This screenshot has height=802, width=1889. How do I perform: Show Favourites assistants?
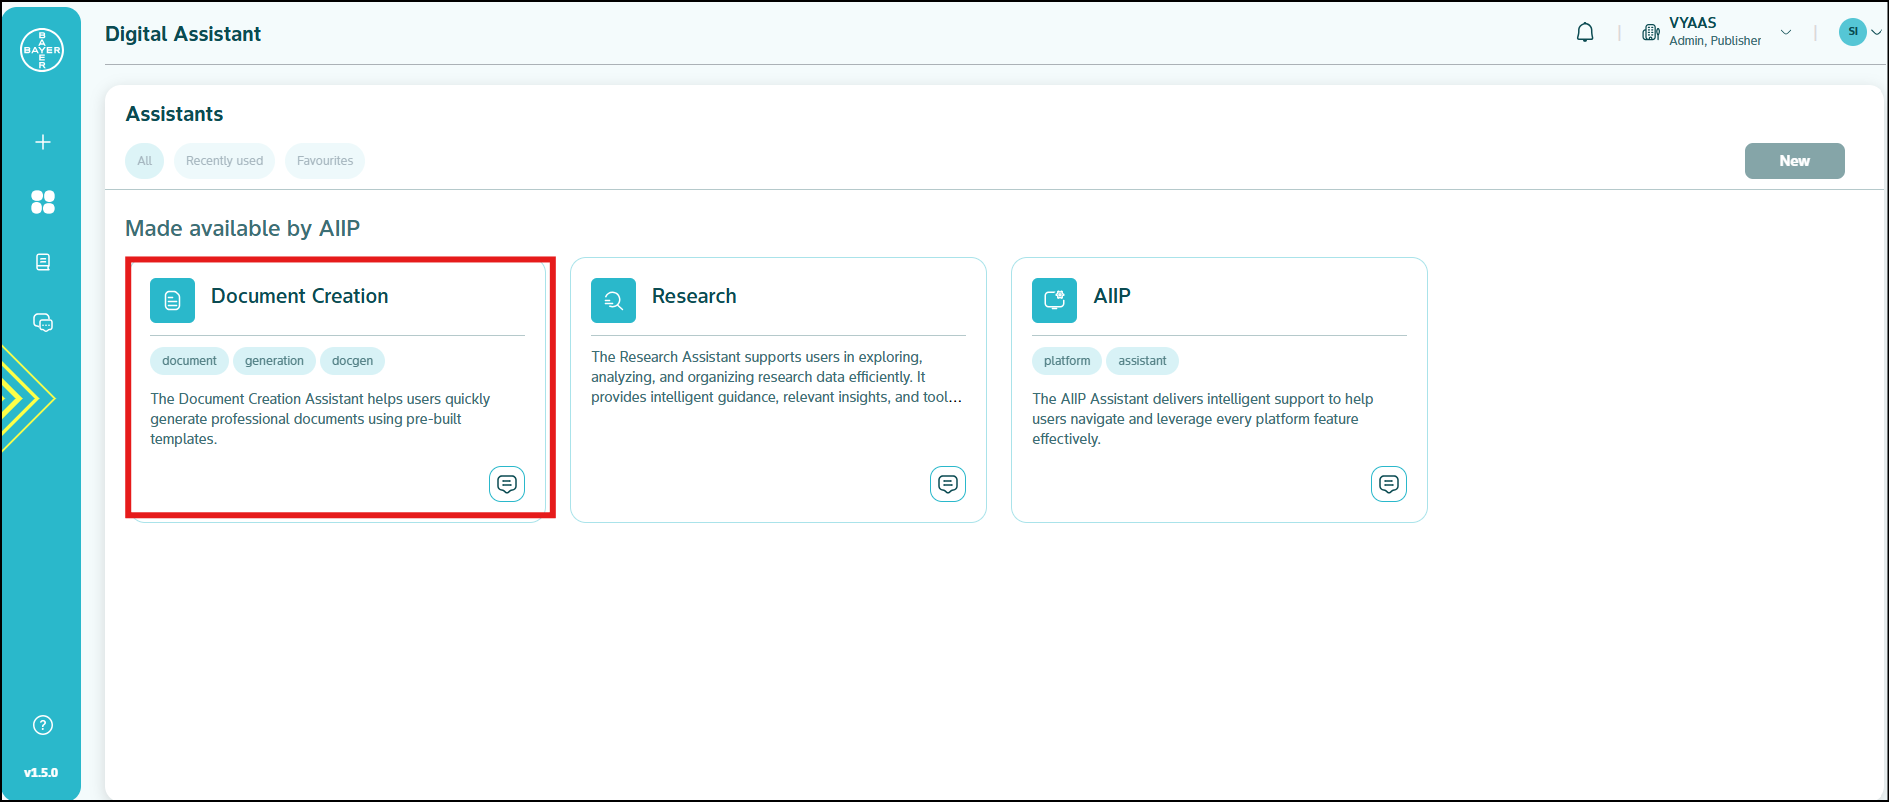(325, 161)
